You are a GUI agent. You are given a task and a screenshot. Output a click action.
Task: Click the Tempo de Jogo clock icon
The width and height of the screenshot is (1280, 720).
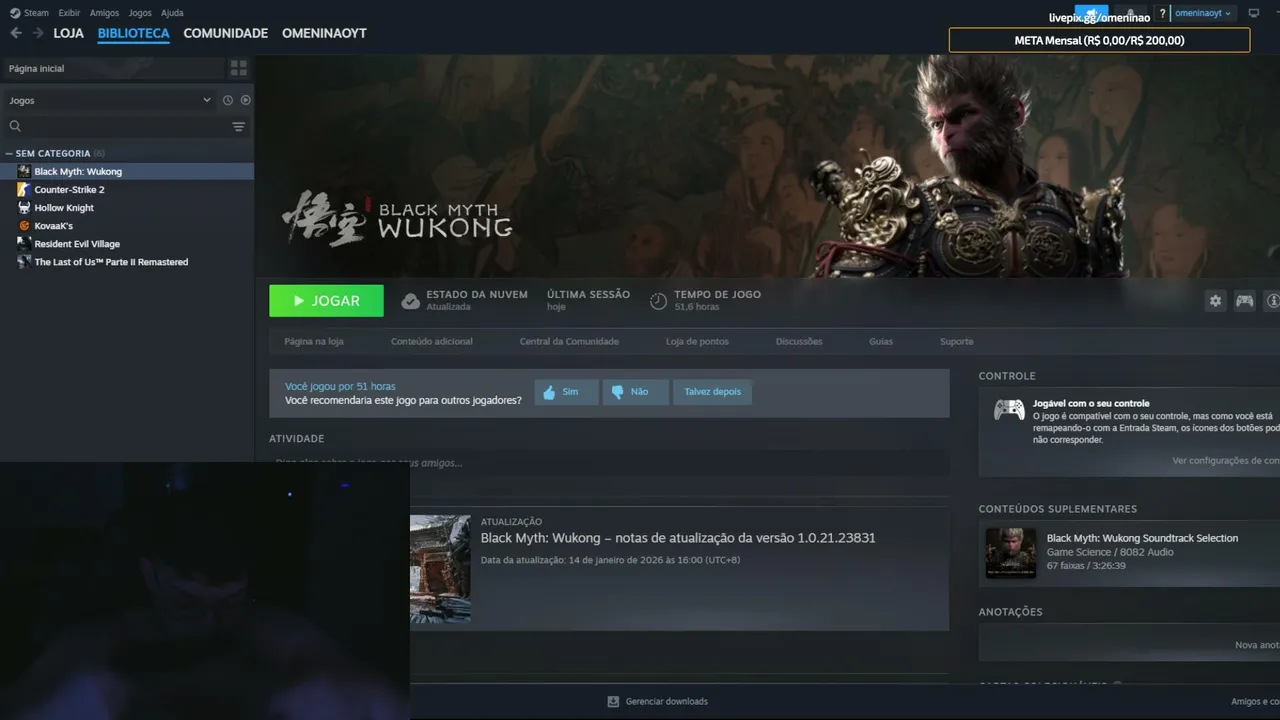coord(658,301)
